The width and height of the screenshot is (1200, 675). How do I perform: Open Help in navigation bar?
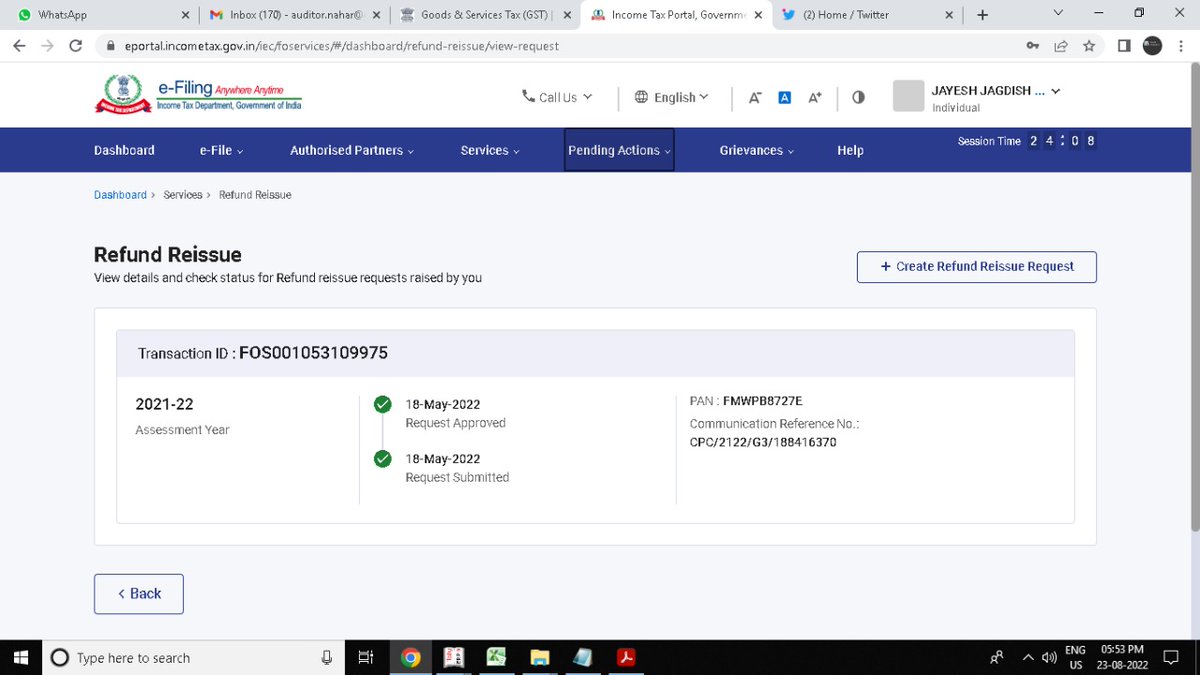point(850,150)
